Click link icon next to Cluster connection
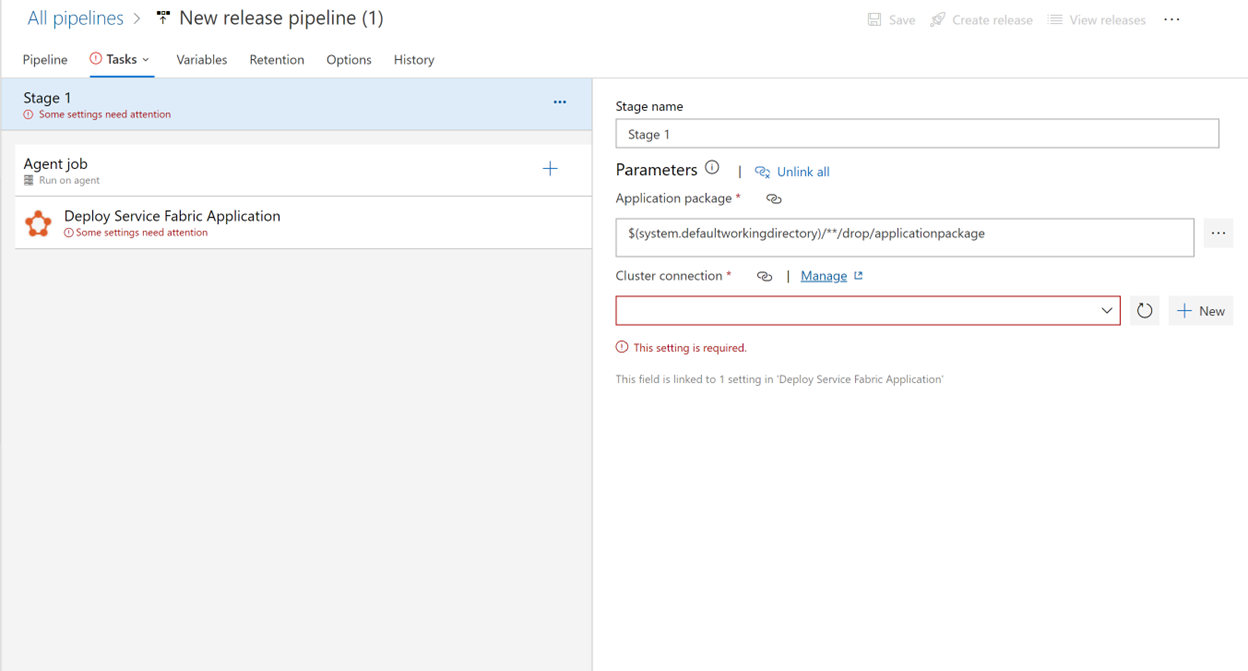The image size is (1248, 671). (765, 277)
